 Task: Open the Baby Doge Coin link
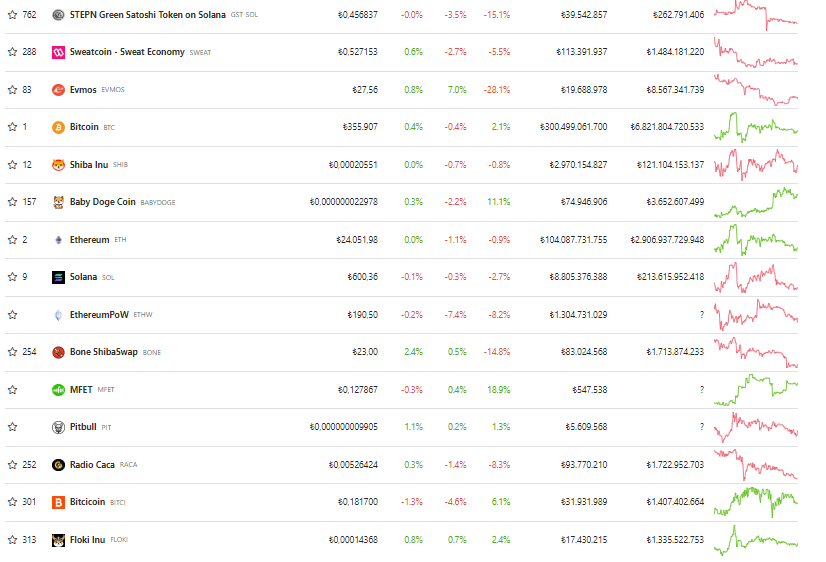click(x=103, y=202)
